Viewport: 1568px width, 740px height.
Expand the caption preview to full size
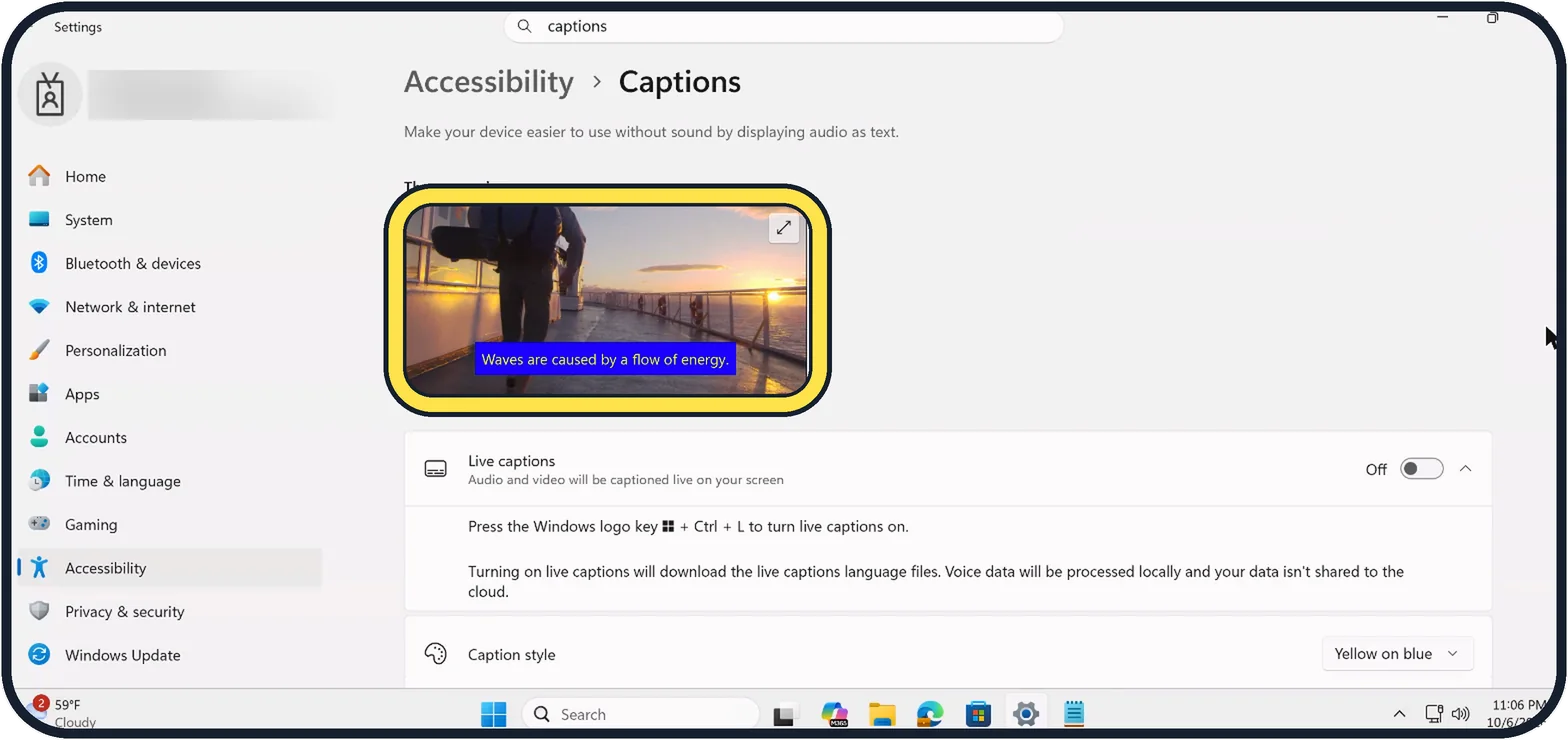(x=784, y=227)
